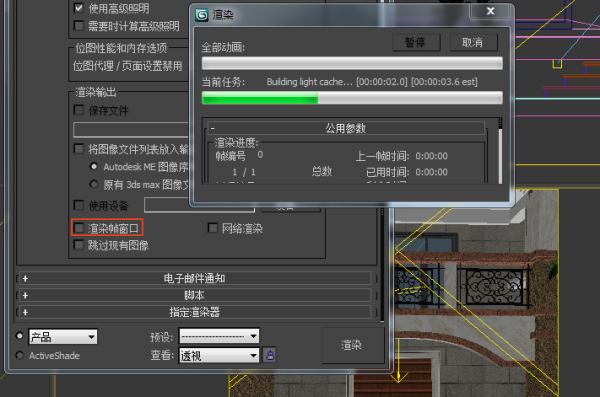Check the 保存文件 option
Screen dimensions: 600x397
coord(79,110)
